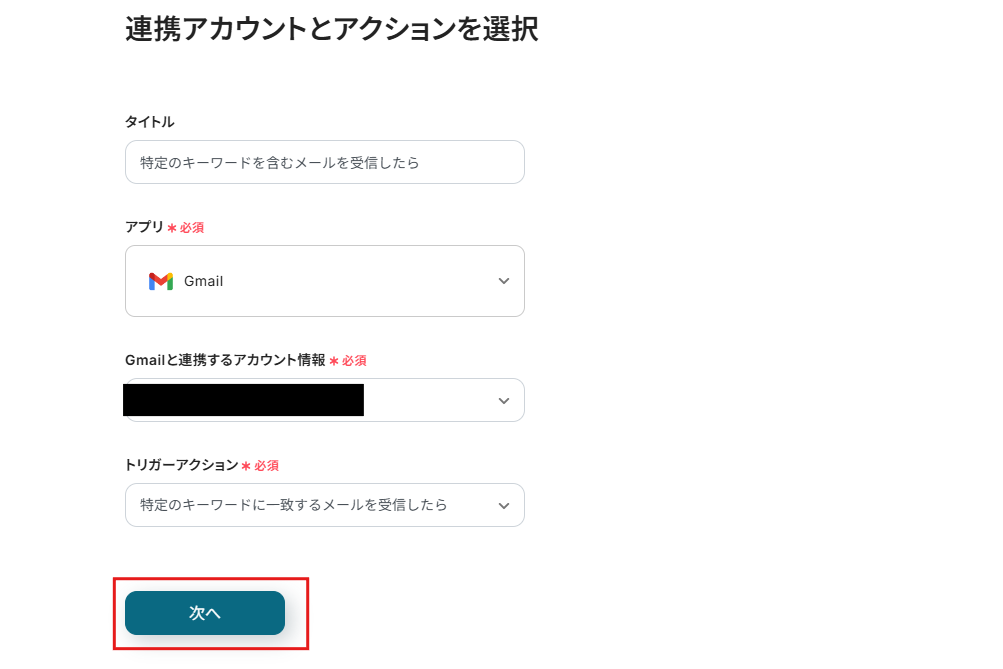Select the Gmail text in app selector
1003x669 pixels.
point(204,281)
